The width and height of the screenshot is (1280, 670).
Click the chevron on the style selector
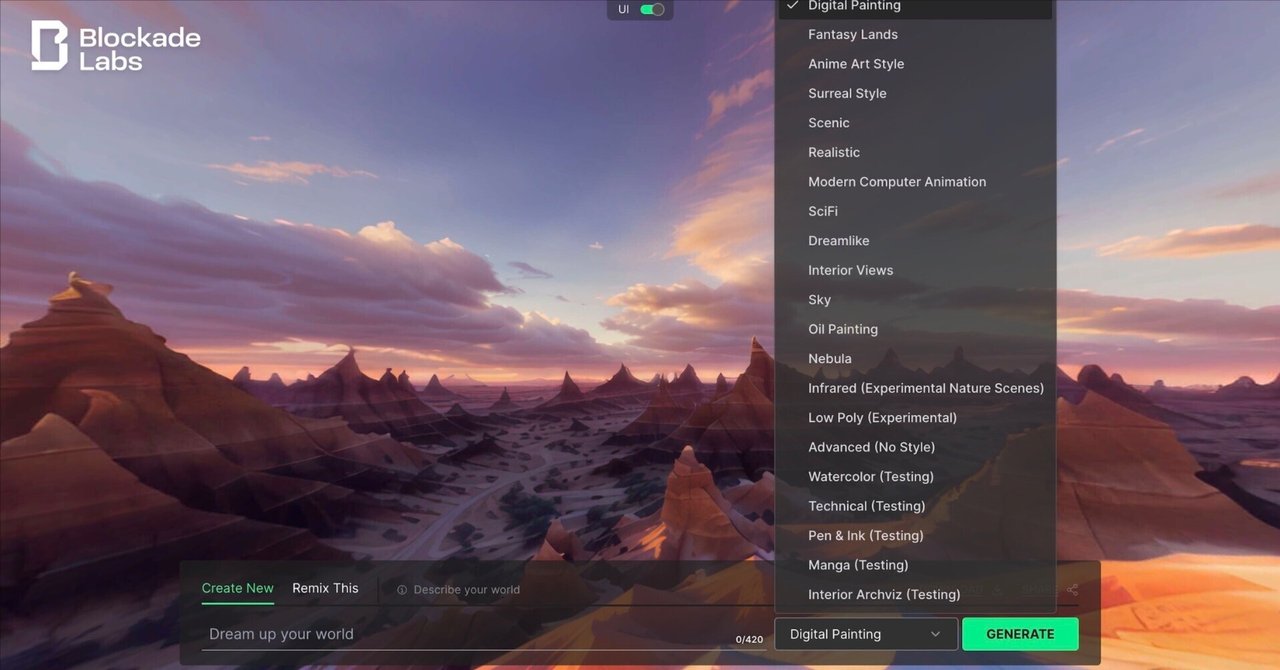[937, 634]
